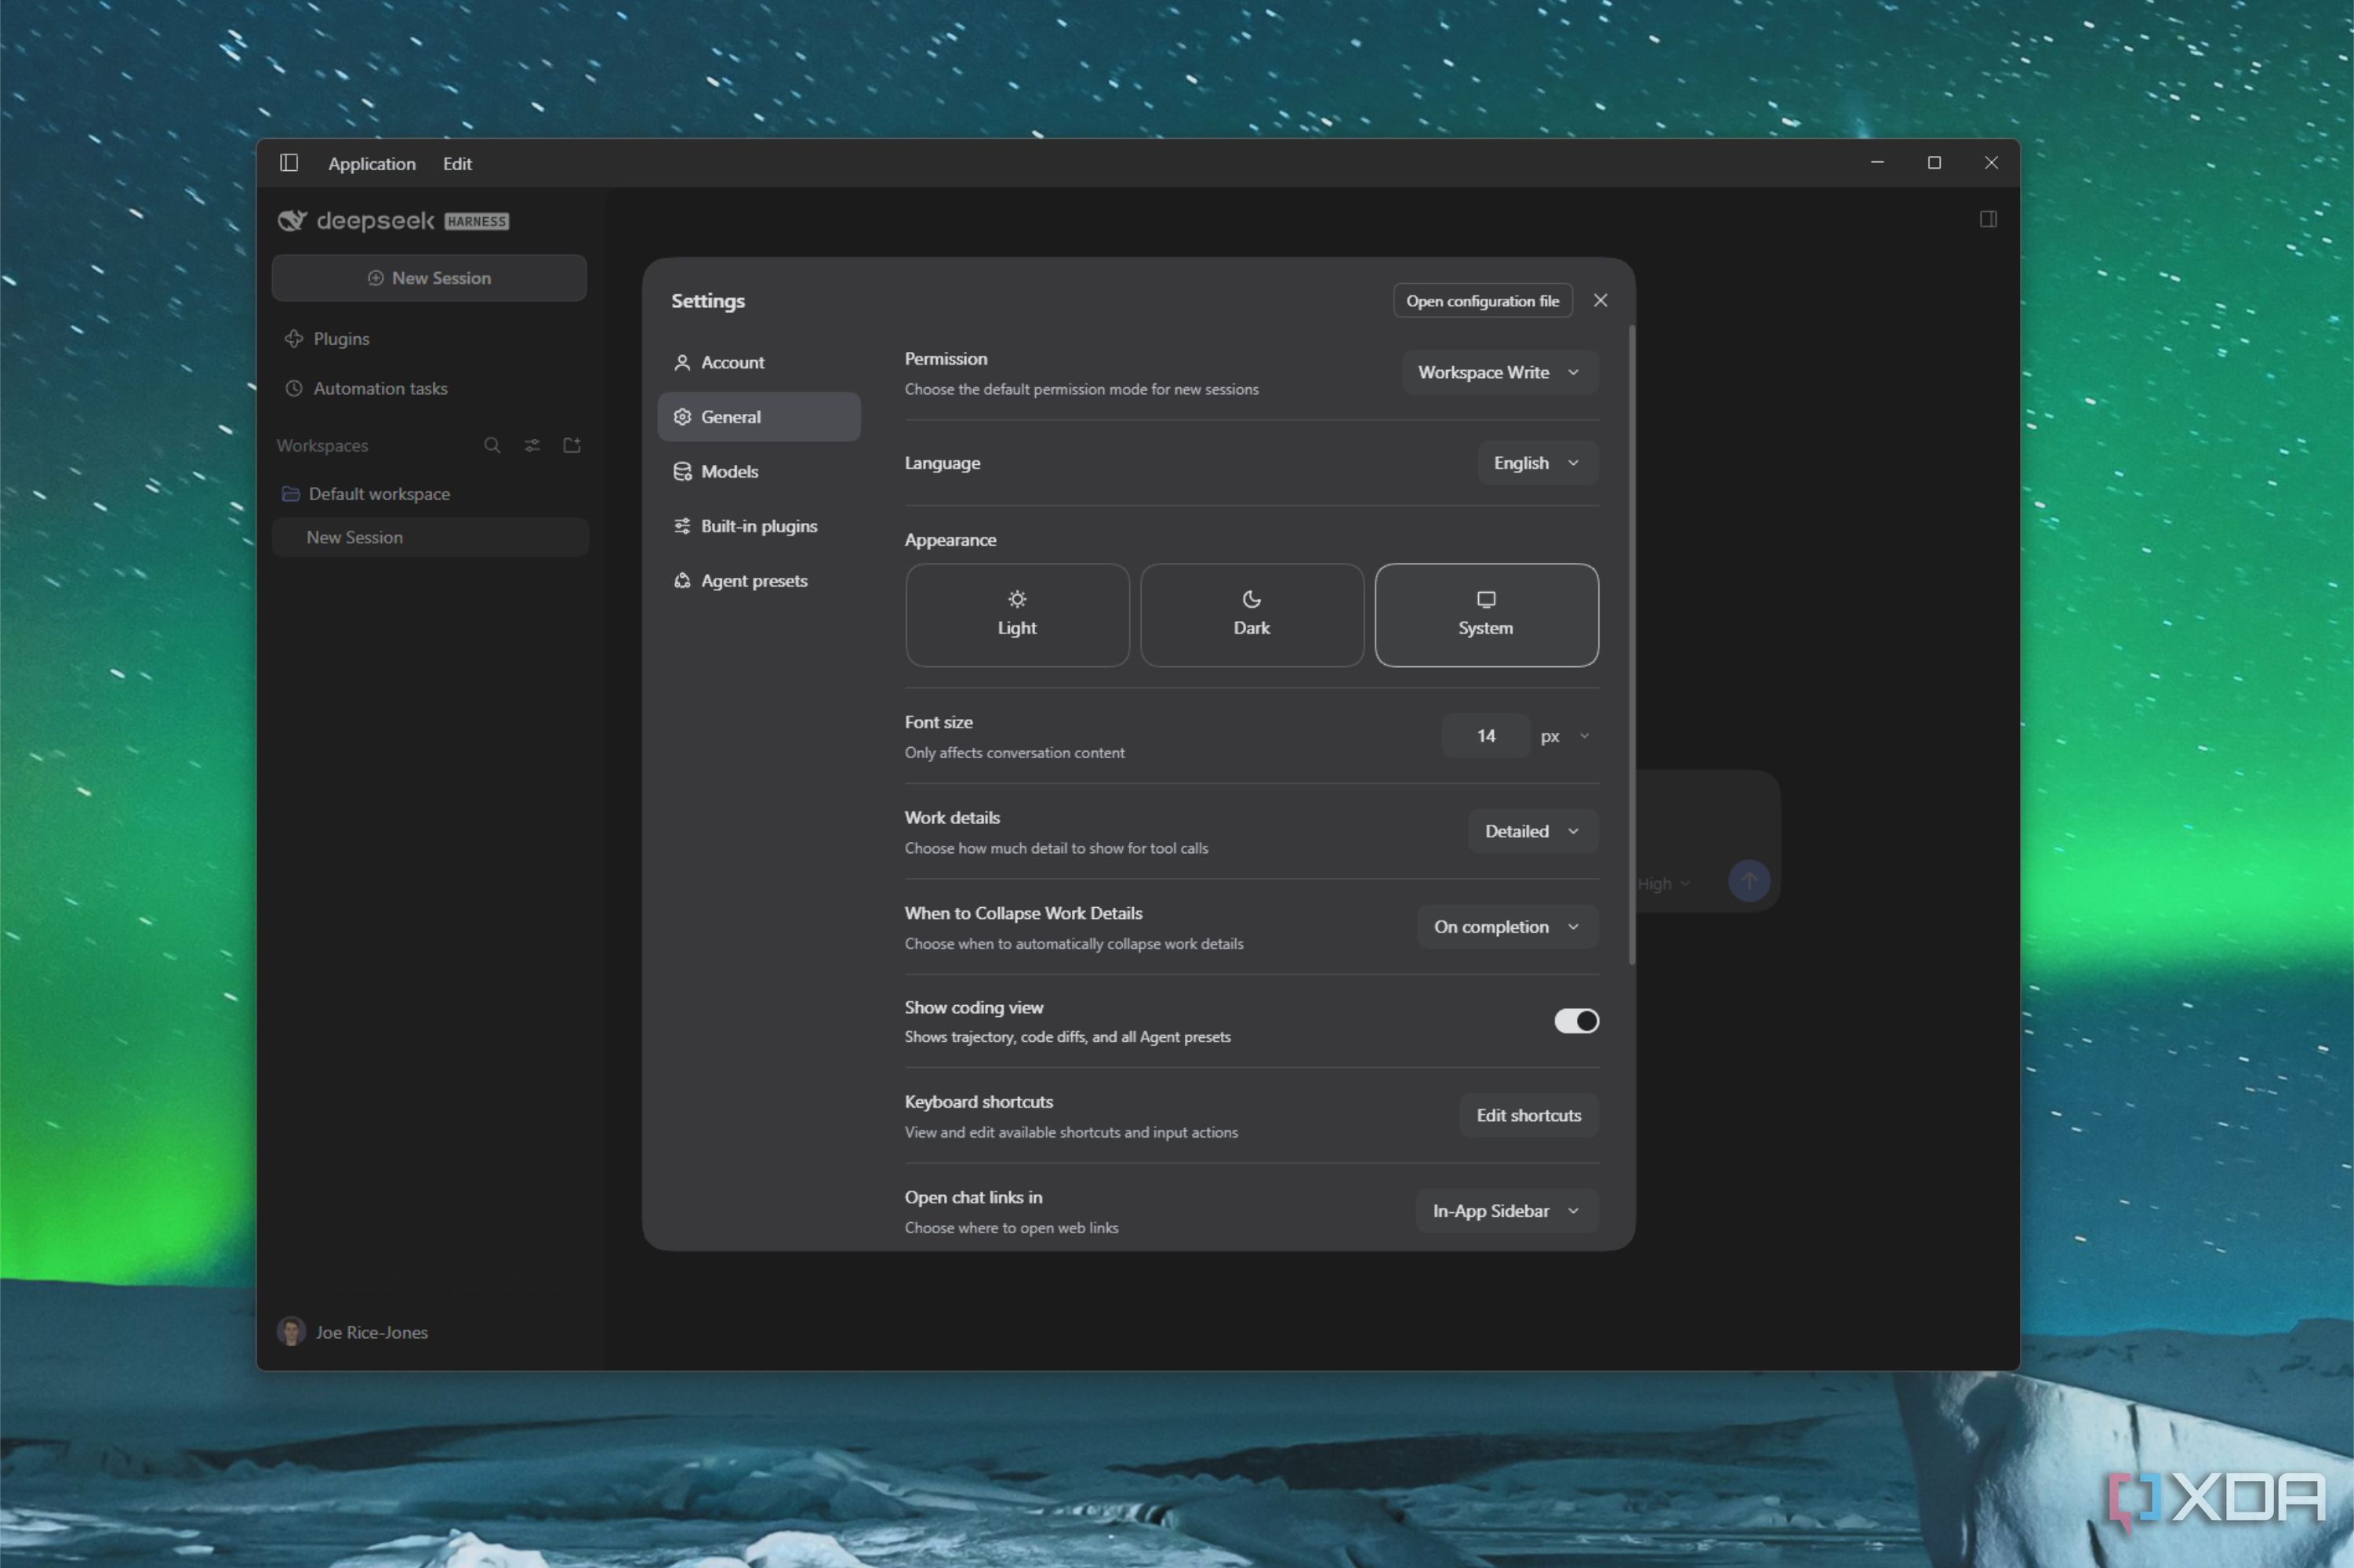Open the workspace filter options icon
Viewport: 2354px width, 1568px height.
tap(532, 445)
